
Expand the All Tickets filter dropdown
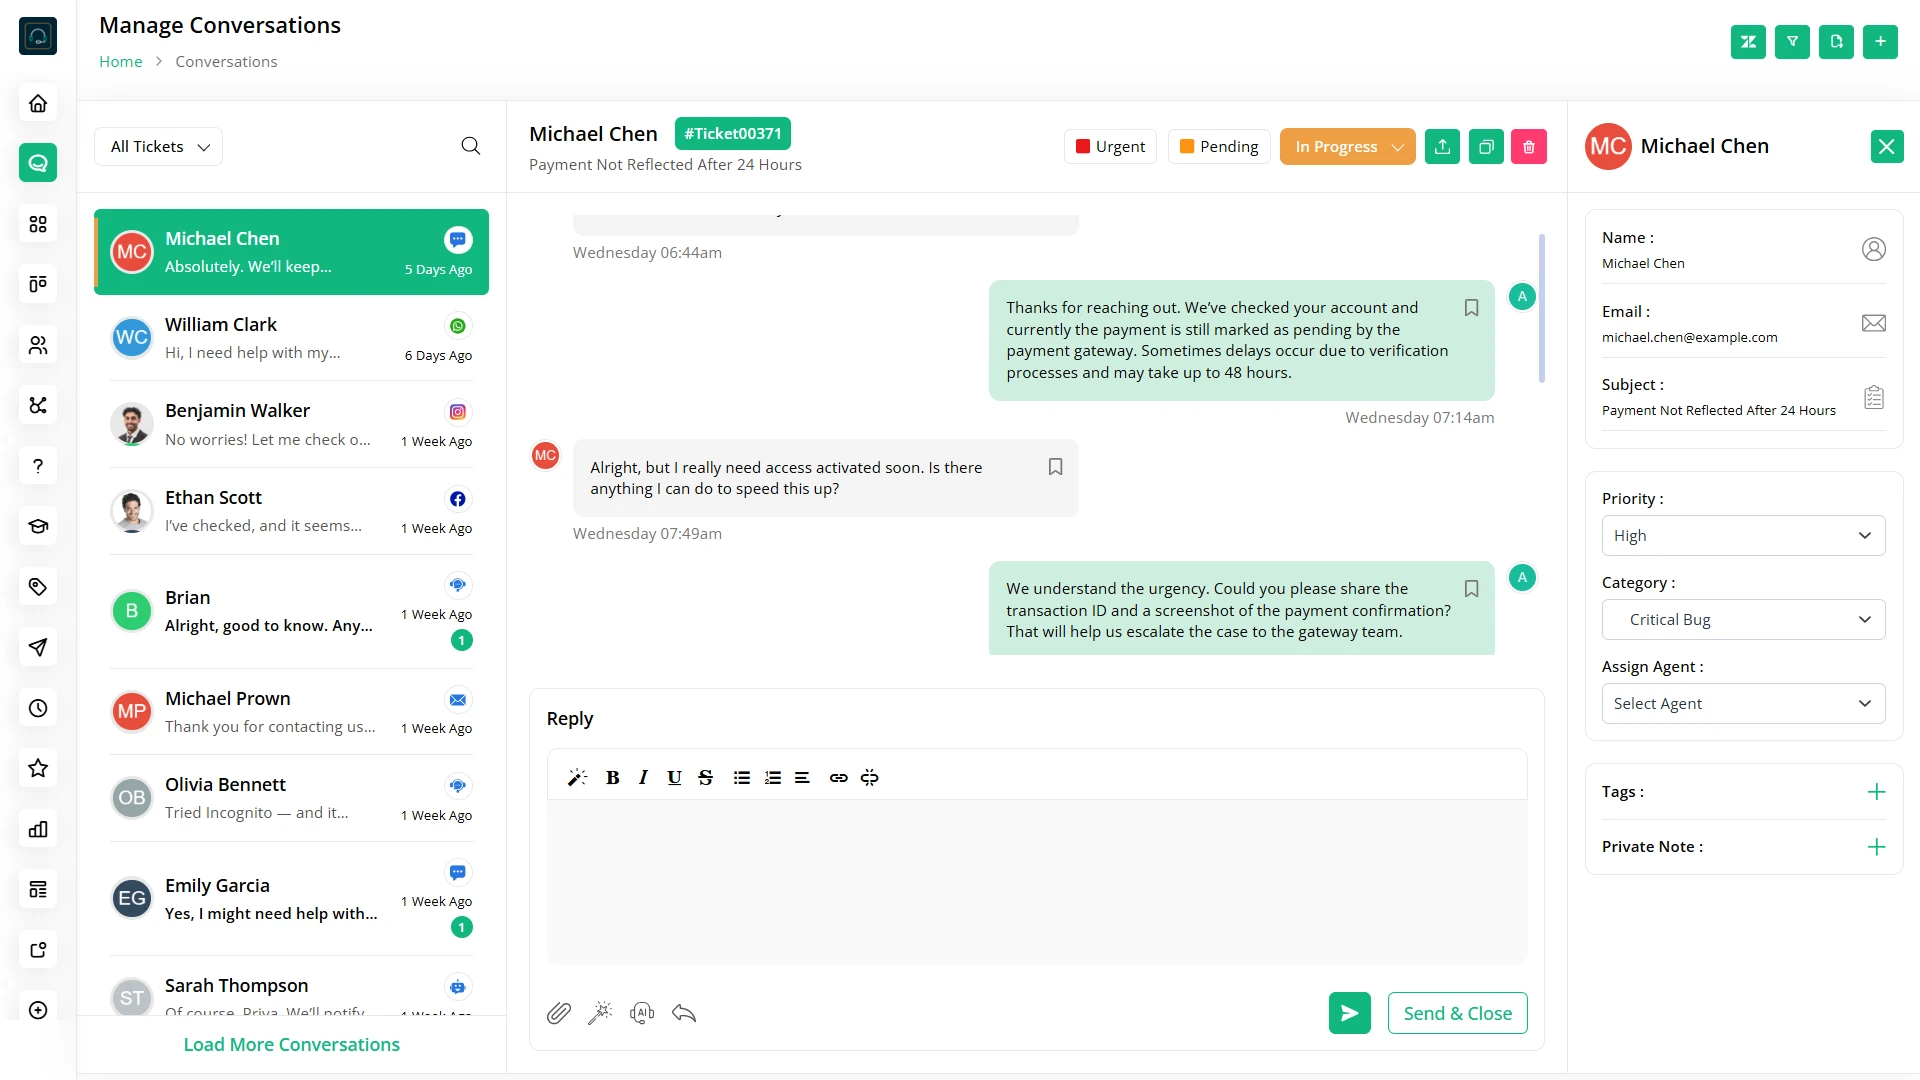tap(158, 146)
